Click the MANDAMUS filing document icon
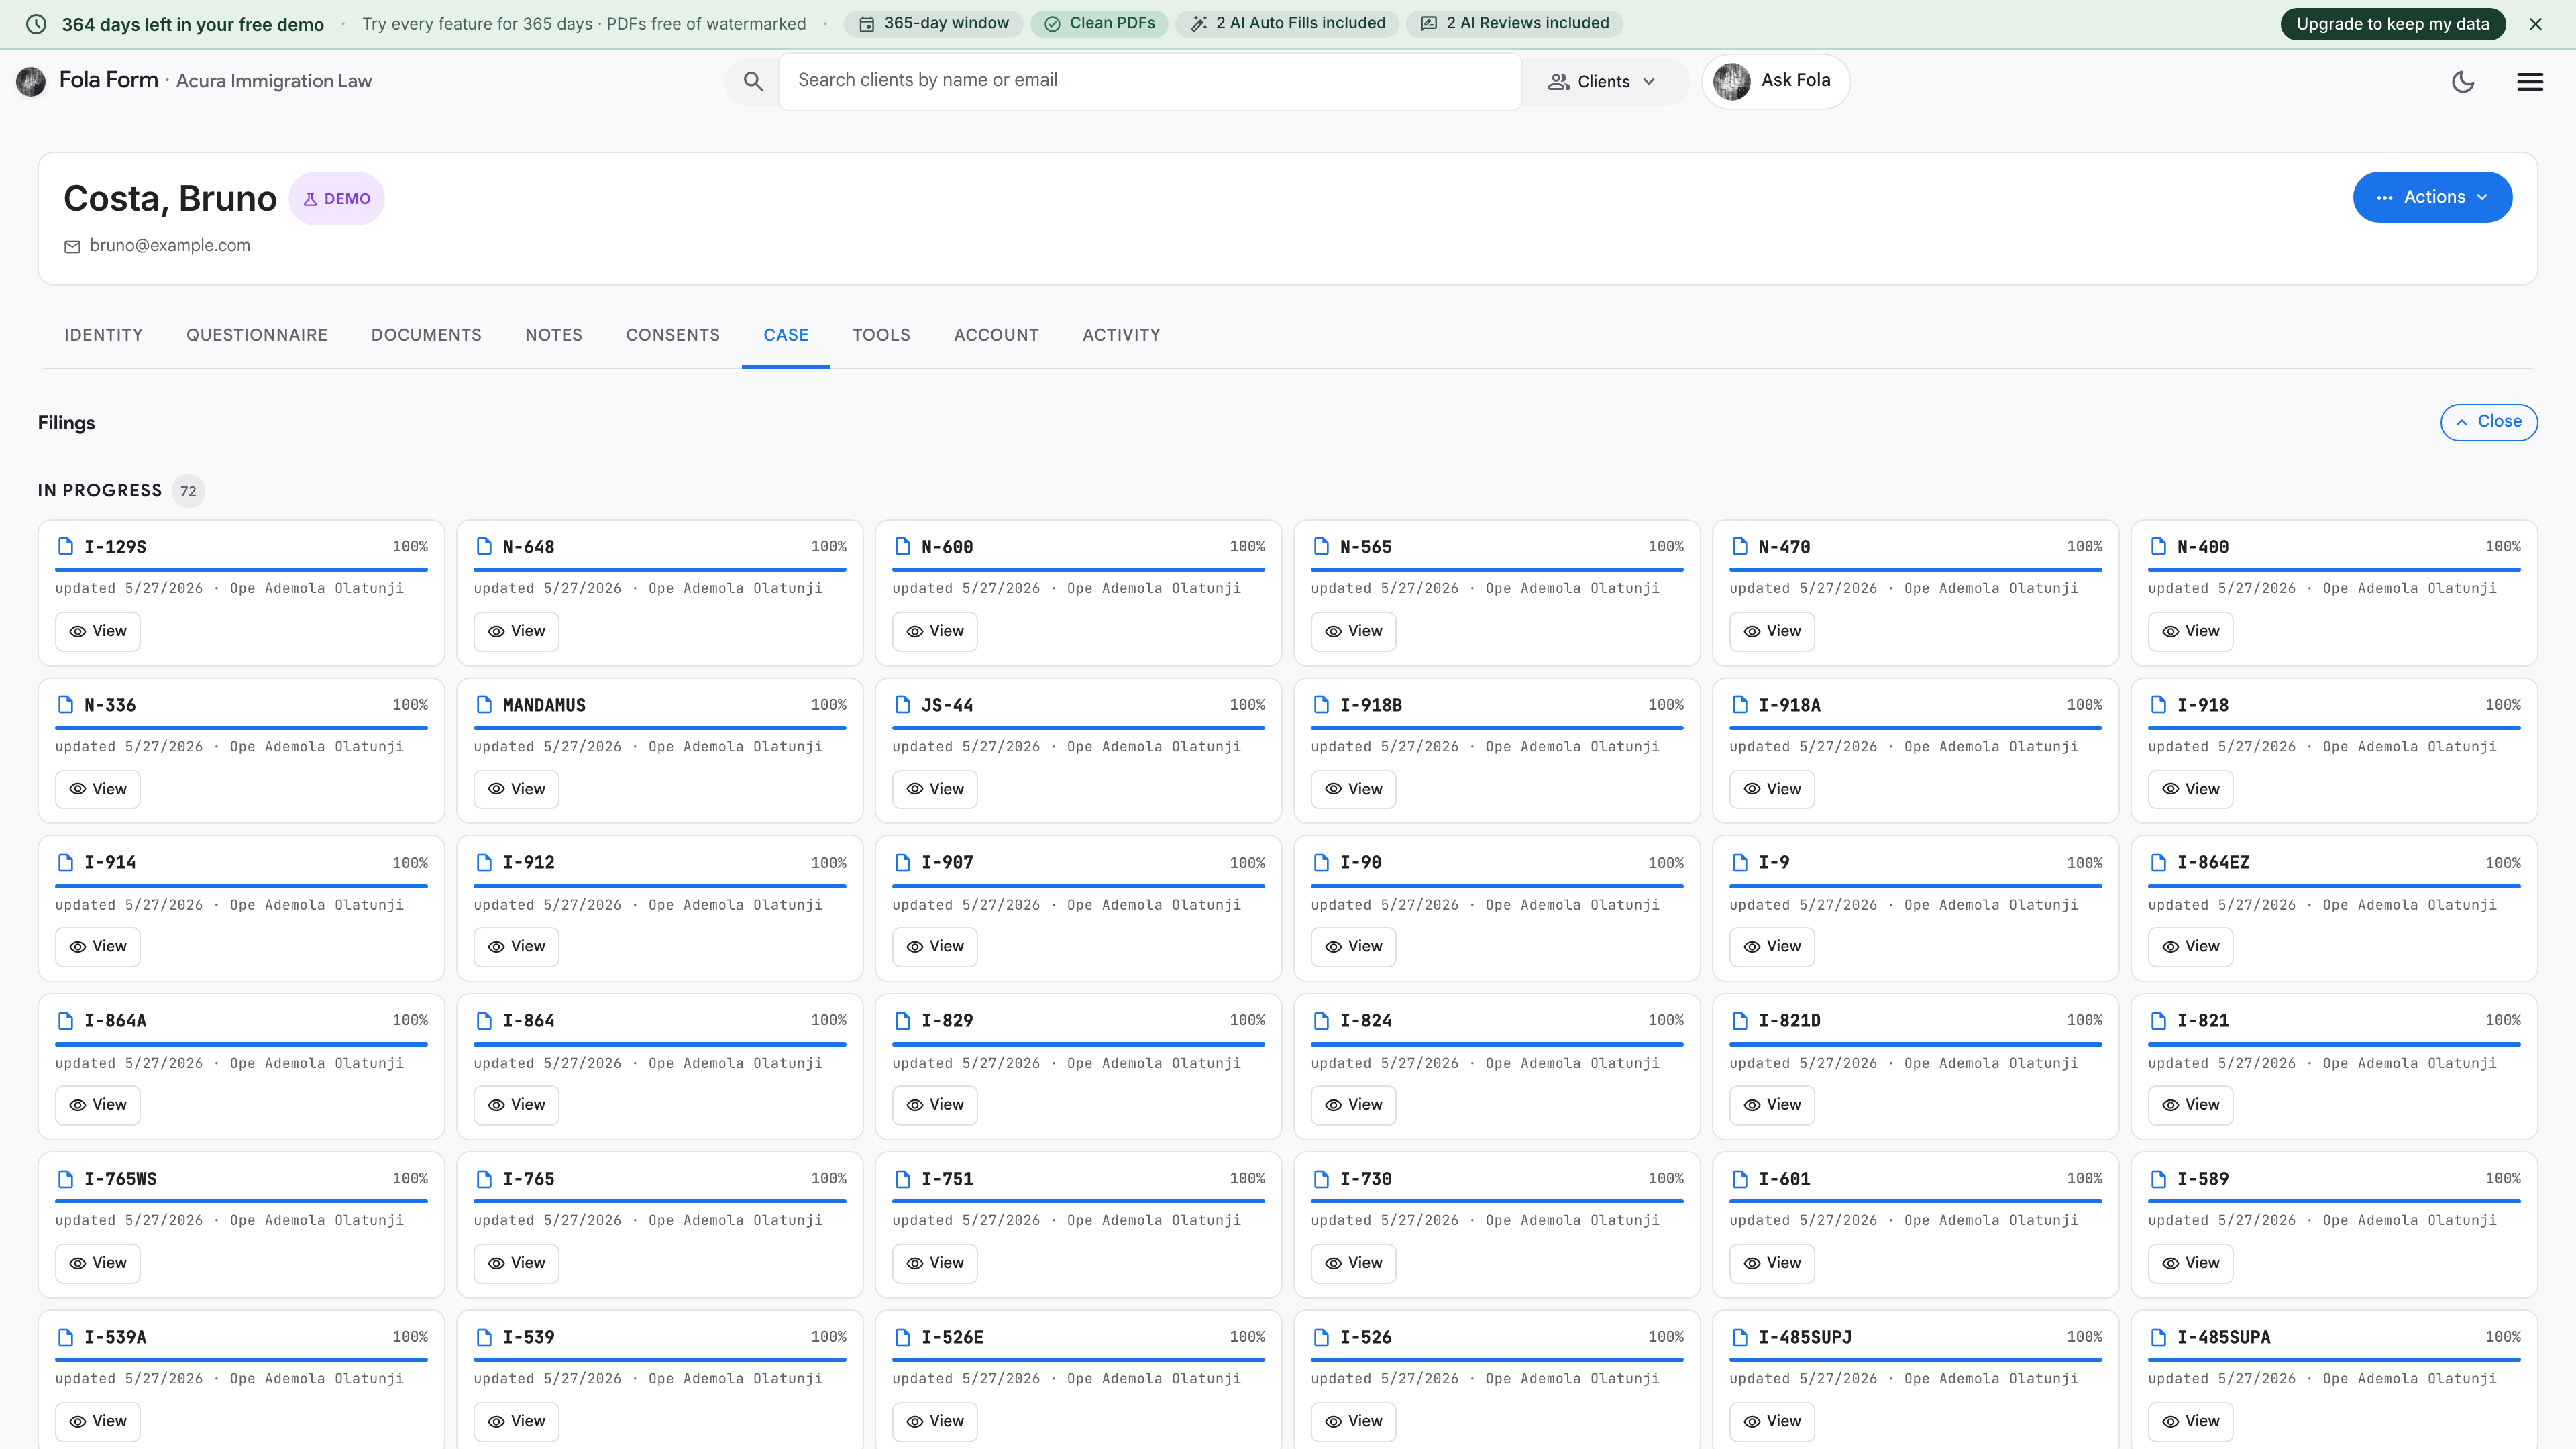This screenshot has width=2576, height=1449. tap(484, 704)
